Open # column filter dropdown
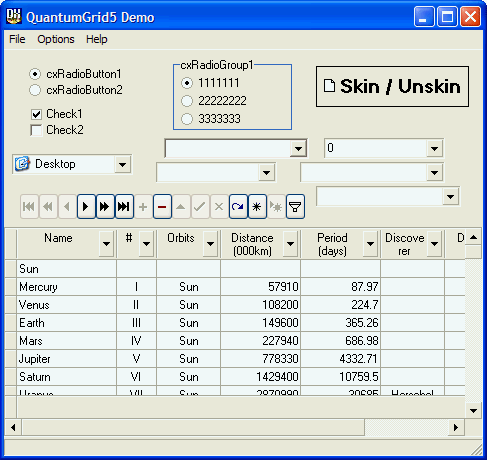Screen dimensions: 487x460 146,244
